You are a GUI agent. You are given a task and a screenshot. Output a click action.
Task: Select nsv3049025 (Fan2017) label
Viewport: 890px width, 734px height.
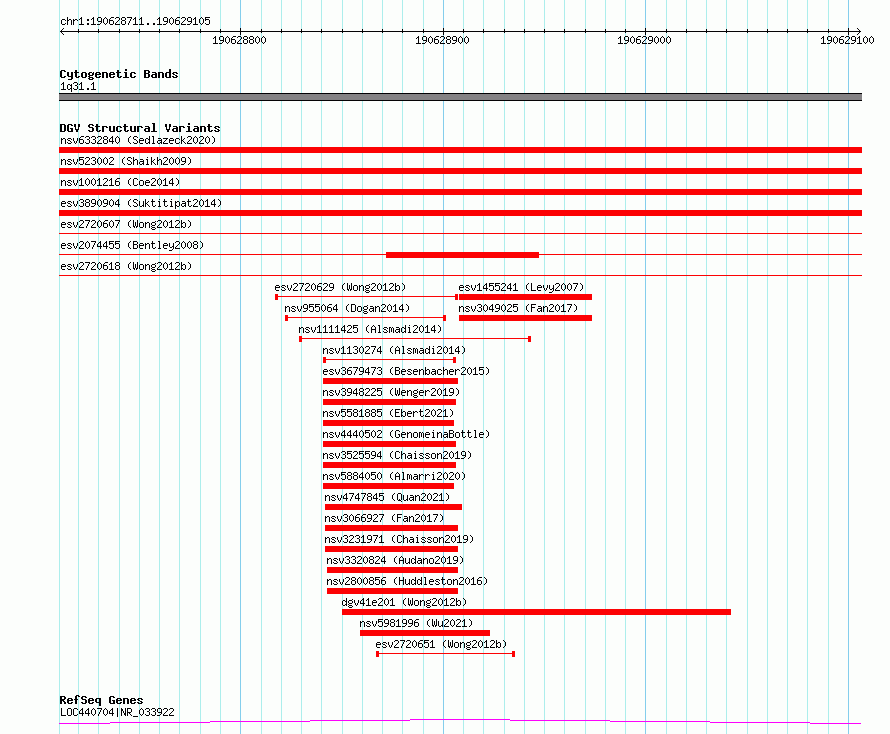(x=518, y=308)
